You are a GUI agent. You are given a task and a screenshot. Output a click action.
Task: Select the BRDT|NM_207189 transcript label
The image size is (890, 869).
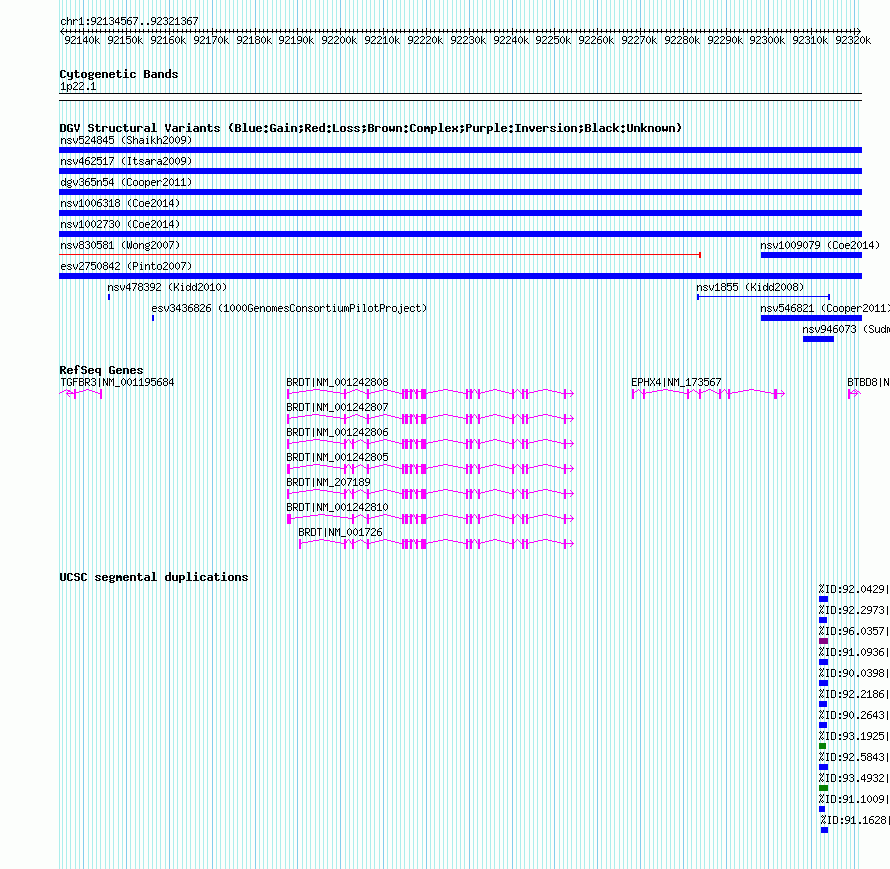(328, 482)
